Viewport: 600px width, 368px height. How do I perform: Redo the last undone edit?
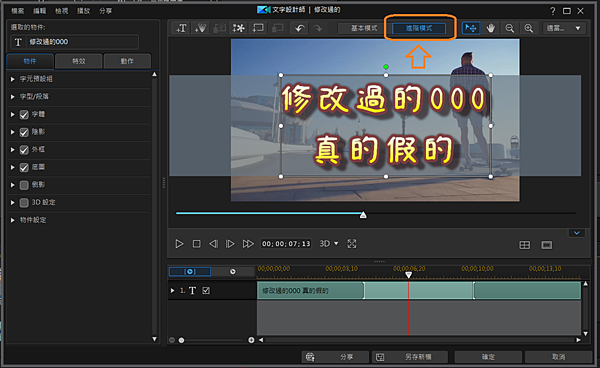(x=318, y=28)
